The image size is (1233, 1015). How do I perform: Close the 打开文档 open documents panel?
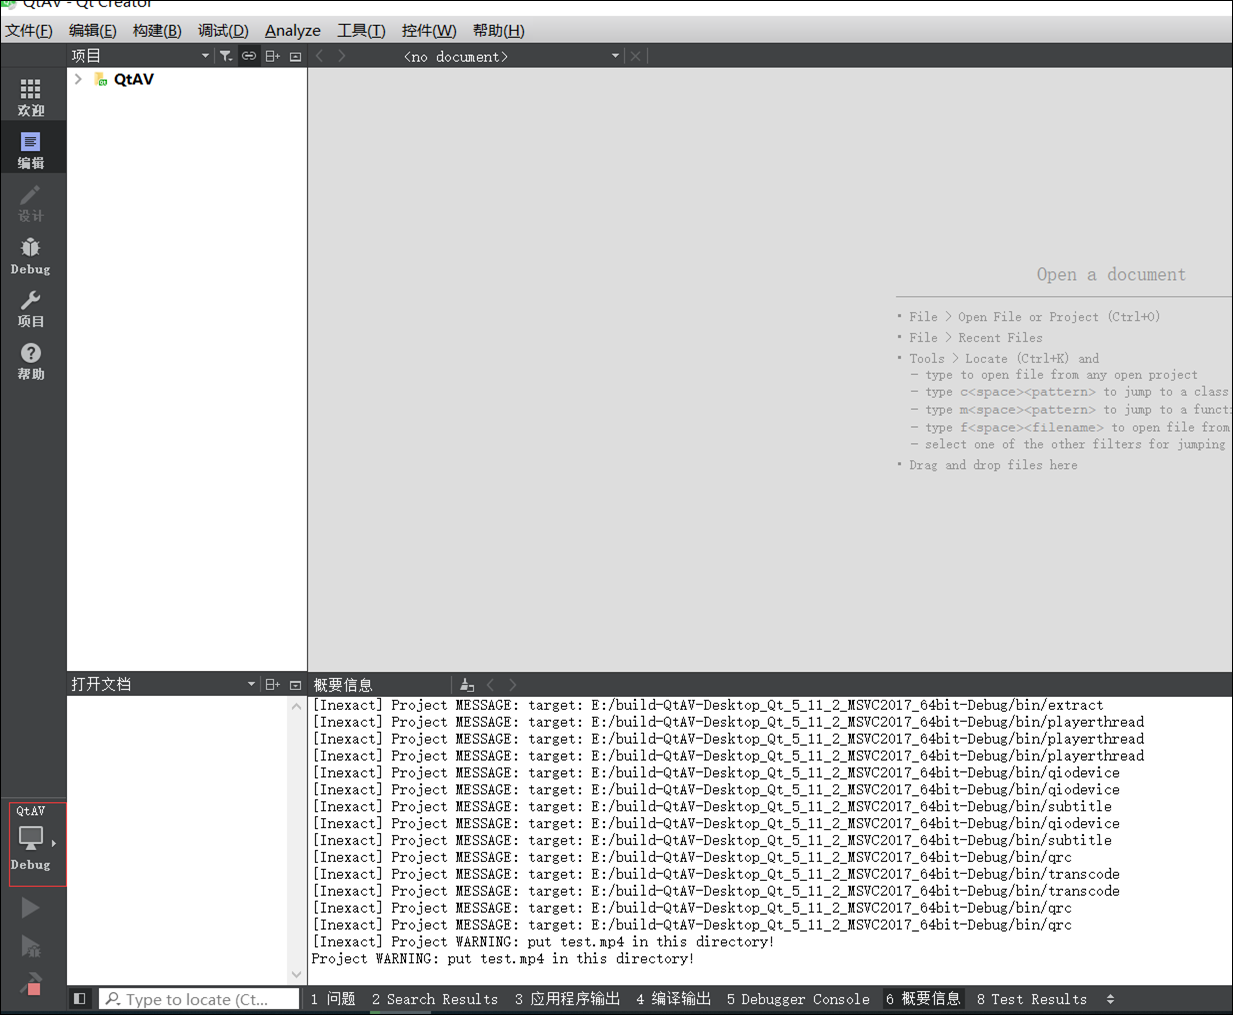[295, 684]
